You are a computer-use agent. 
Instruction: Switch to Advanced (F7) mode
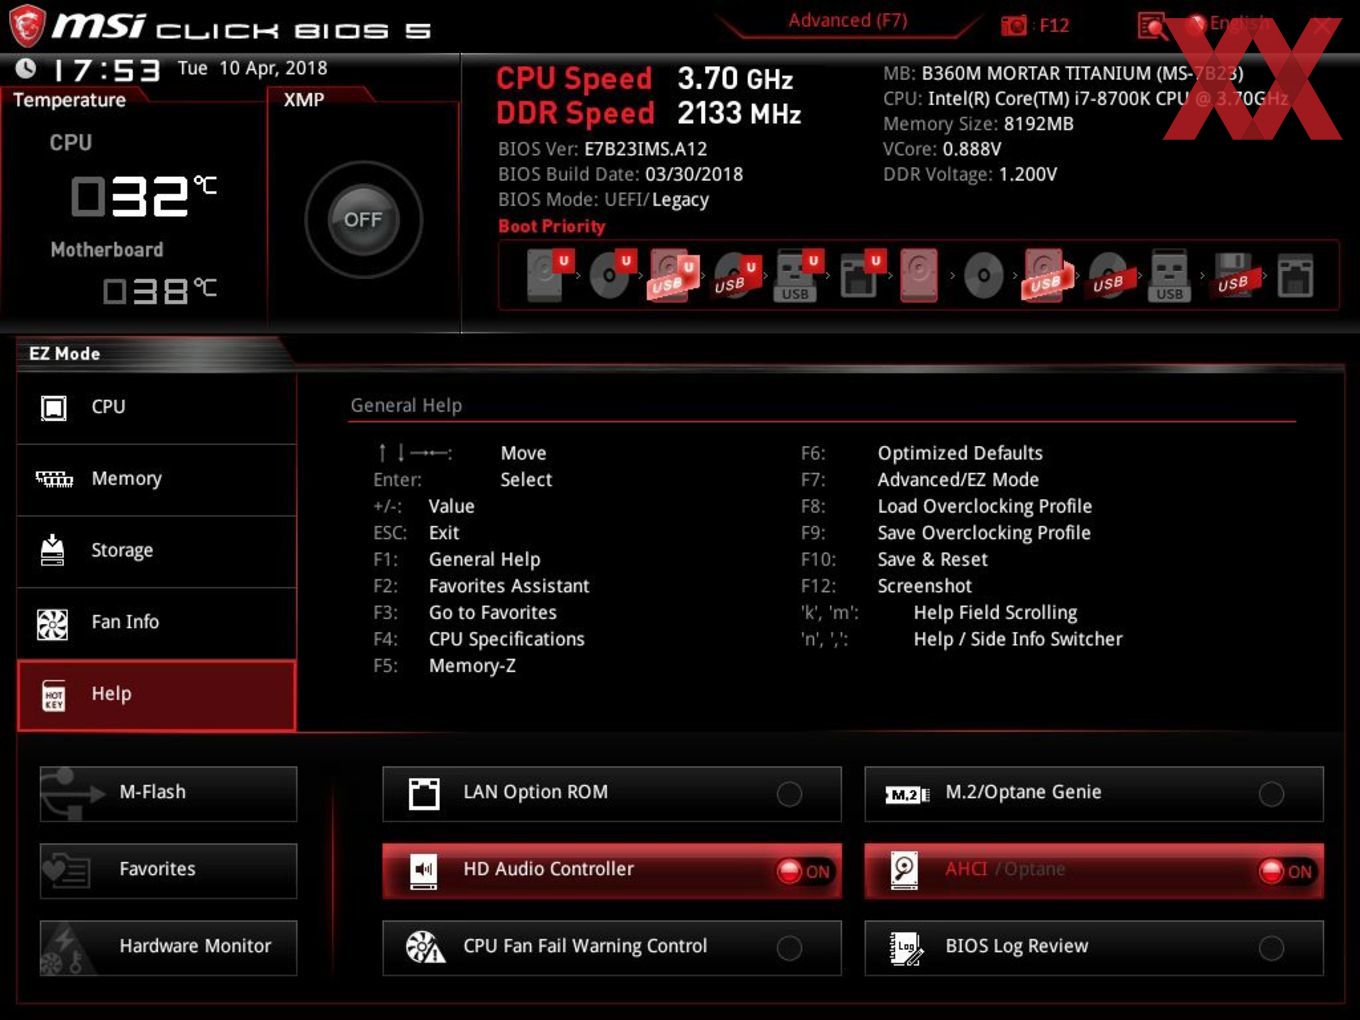[x=847, y=20]
